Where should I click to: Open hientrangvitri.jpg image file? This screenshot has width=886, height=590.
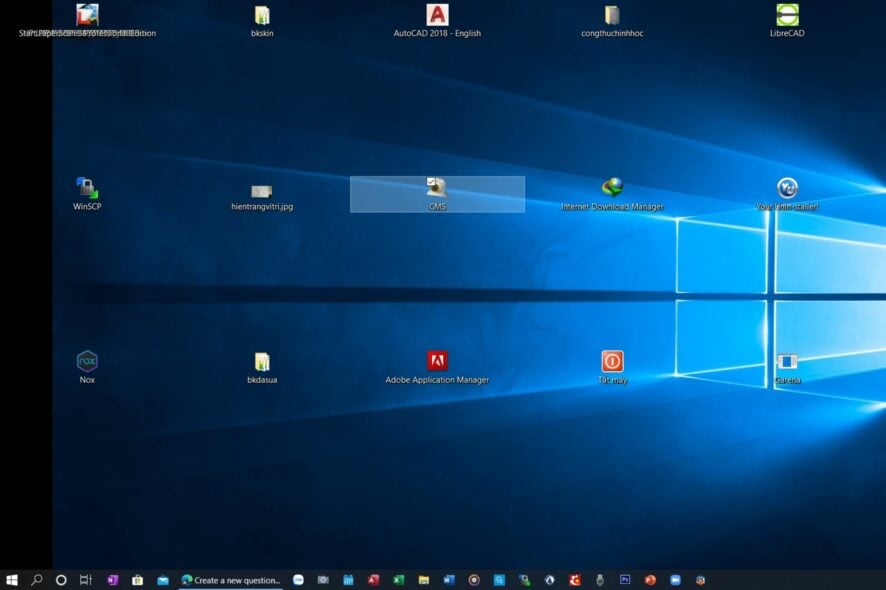(x=262, y=190)
